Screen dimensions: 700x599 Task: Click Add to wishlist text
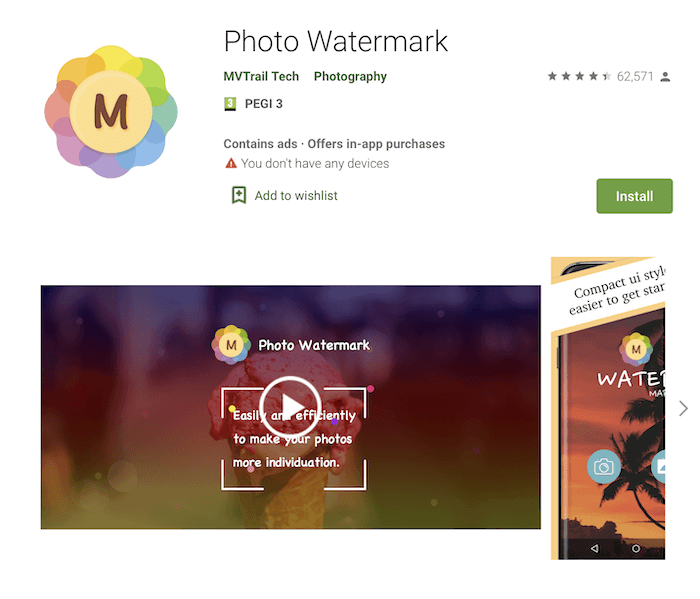coord(296,196)
